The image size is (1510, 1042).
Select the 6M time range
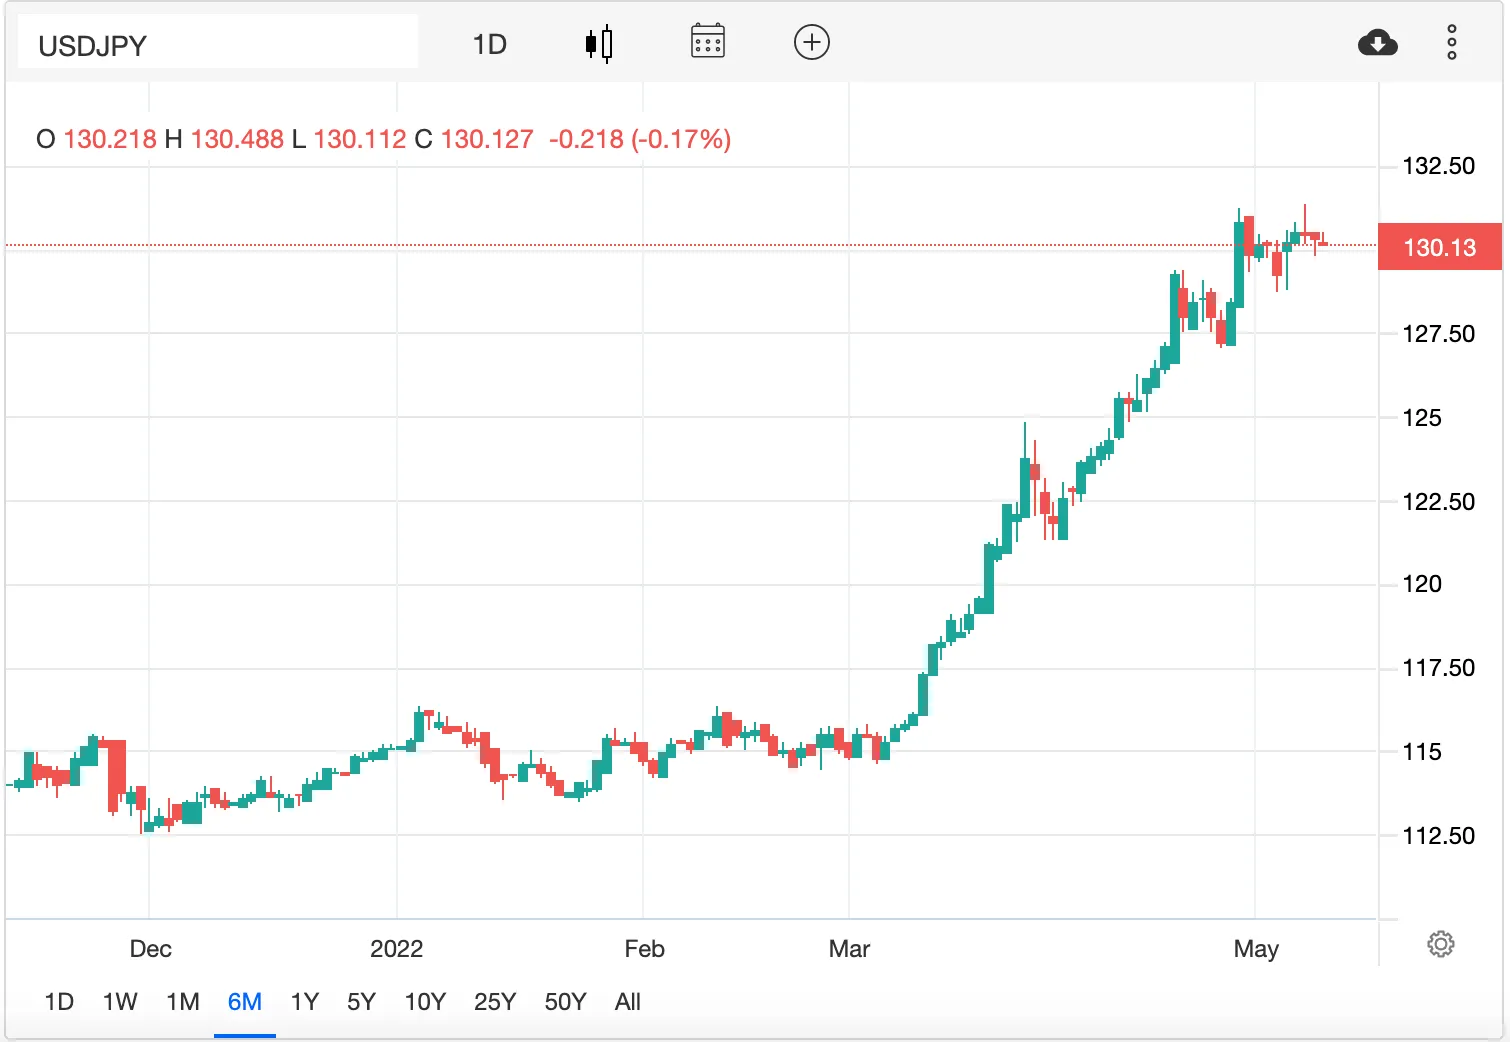pyautogui.click(x=245, y=1002)
